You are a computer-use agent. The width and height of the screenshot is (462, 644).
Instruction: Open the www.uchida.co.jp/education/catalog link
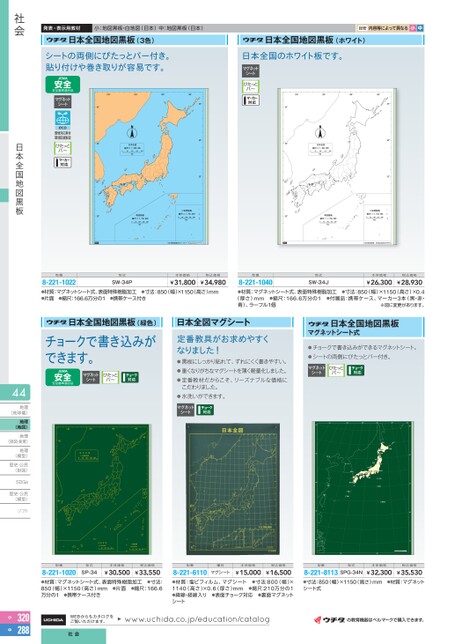click(x=197, y=619)
